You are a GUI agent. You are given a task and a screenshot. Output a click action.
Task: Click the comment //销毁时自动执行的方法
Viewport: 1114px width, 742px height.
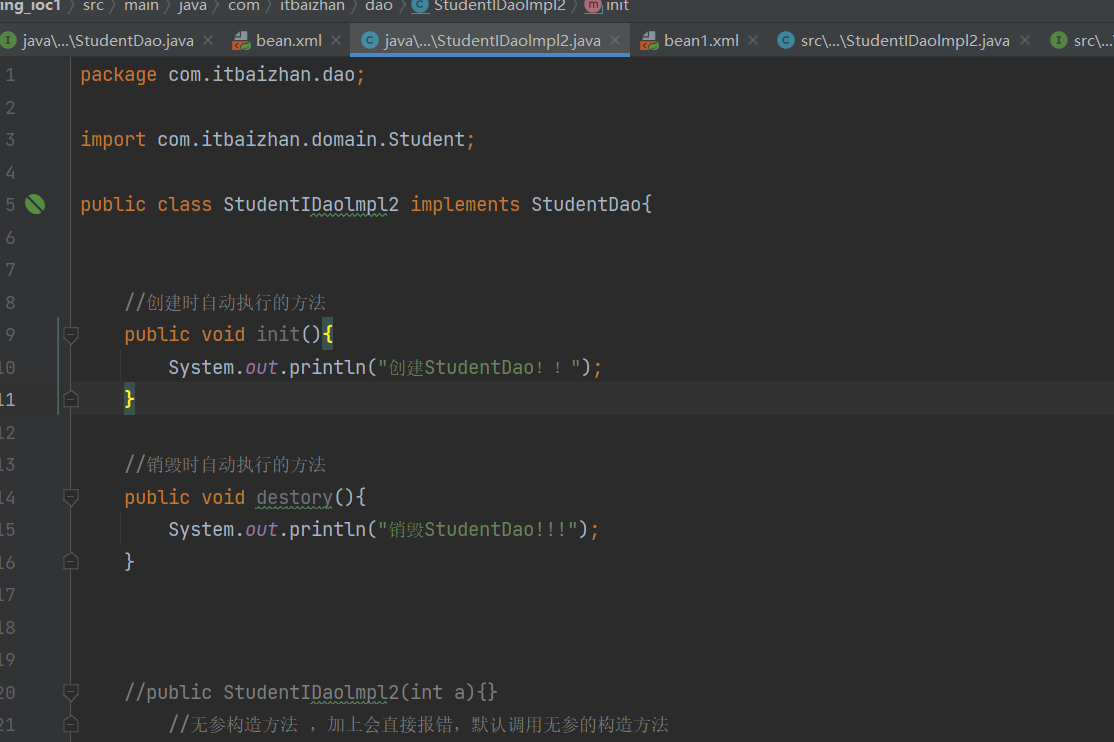click(225, 465)
